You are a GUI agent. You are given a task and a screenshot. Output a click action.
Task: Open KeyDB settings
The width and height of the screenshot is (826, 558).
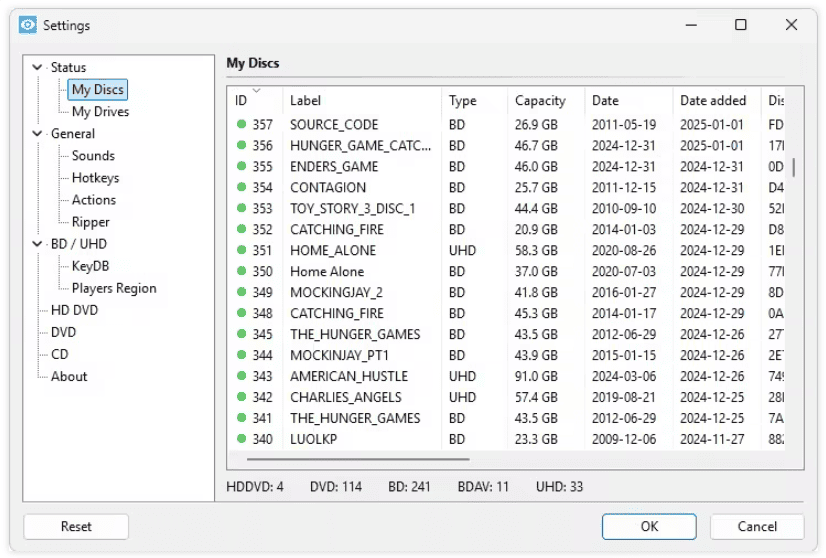tap(91, 266)
